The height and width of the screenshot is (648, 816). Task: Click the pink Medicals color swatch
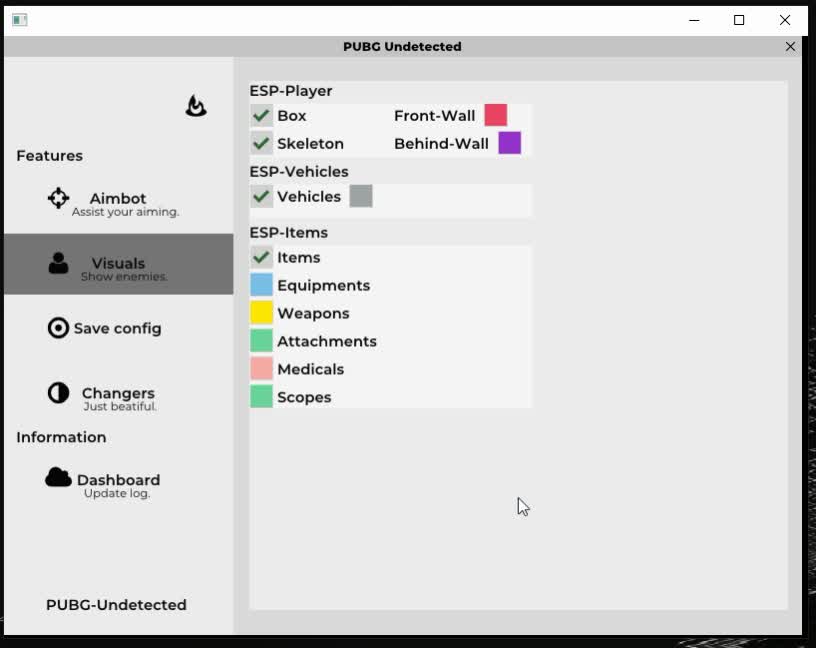tap(261, 369)
